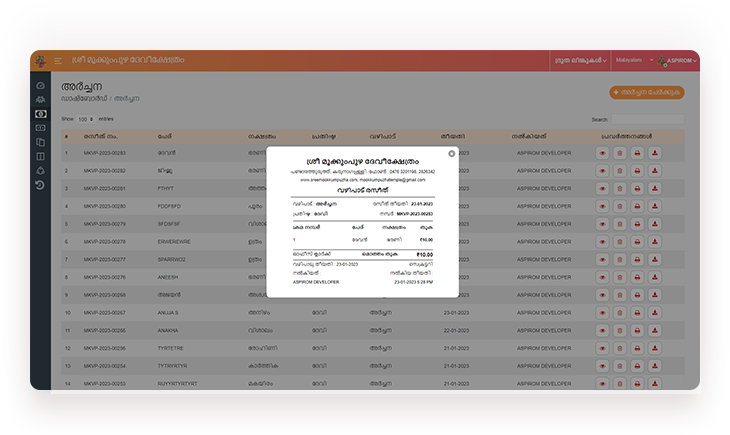Delete ANAKHA receipt row

pyautogui.click(x=620, y=330)
